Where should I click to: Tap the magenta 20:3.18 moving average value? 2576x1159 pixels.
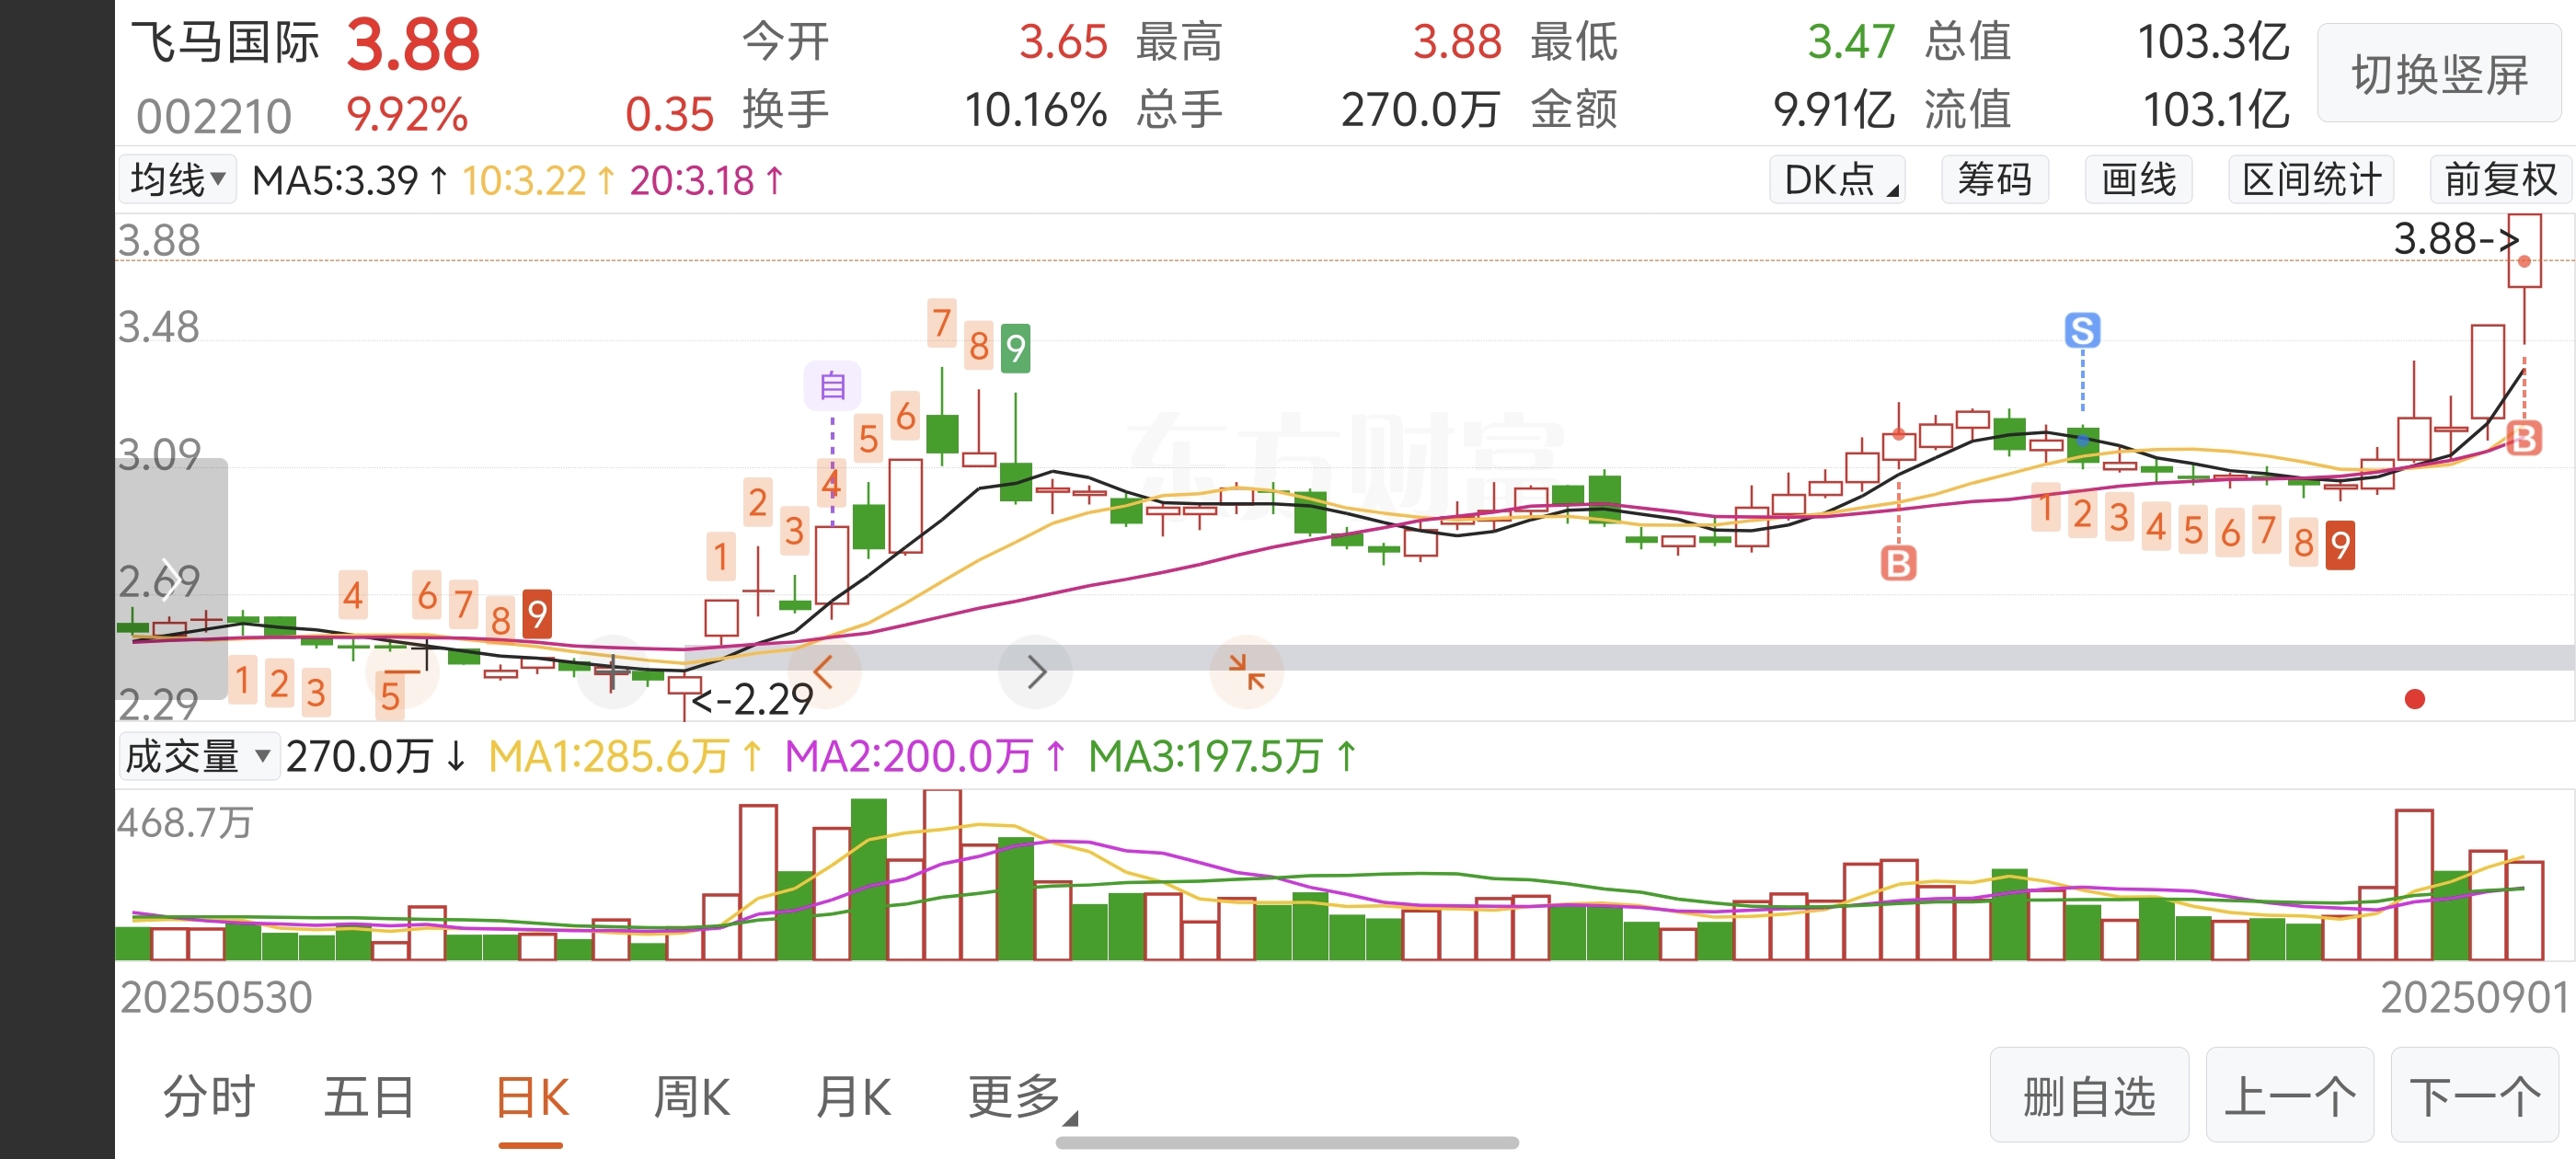(x=707, y=180)
